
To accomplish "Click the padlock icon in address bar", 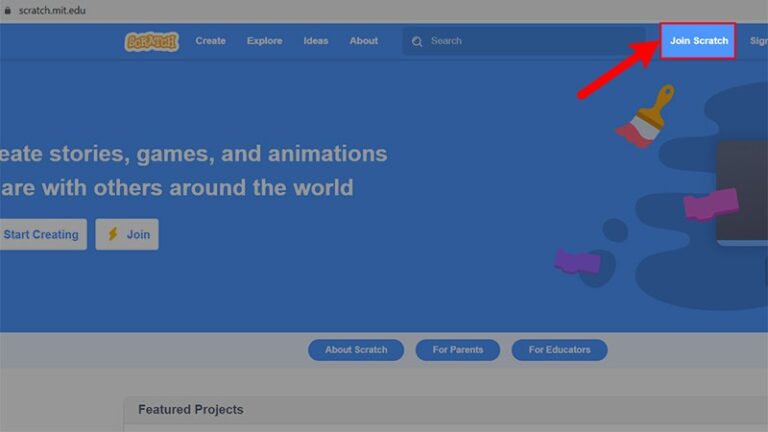I will point(8,9).
